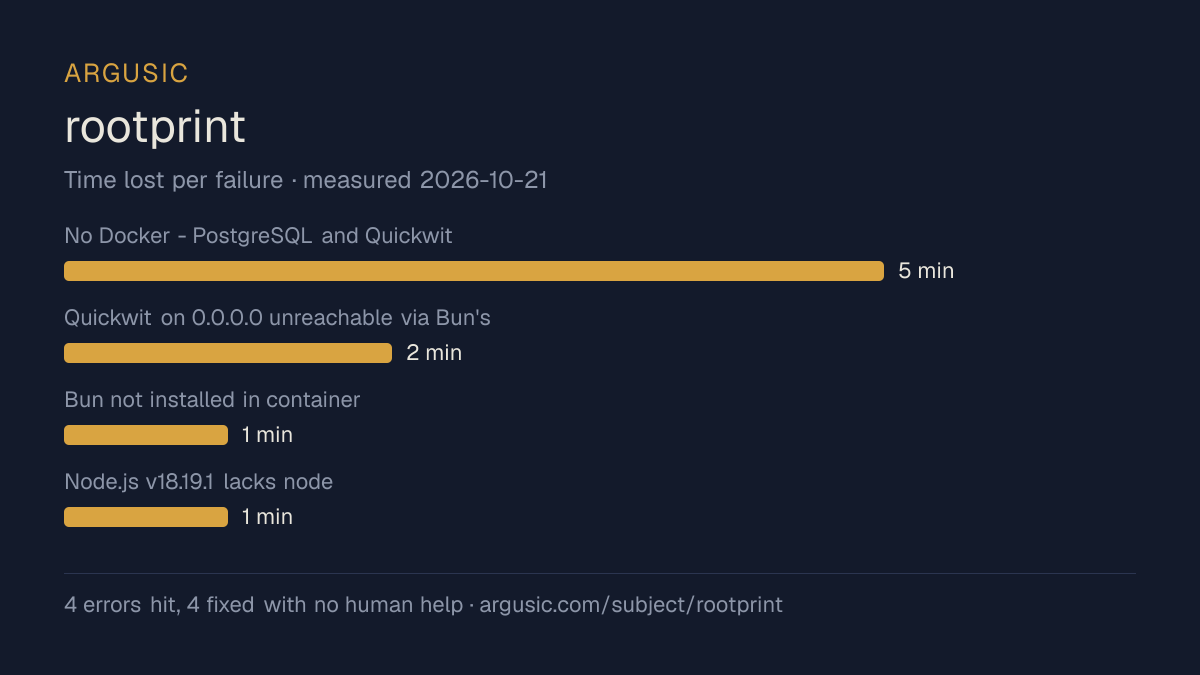Select the Quickwit unreachable bar
The width and height of the screenshot is (1200, 675).
(228, 353)
